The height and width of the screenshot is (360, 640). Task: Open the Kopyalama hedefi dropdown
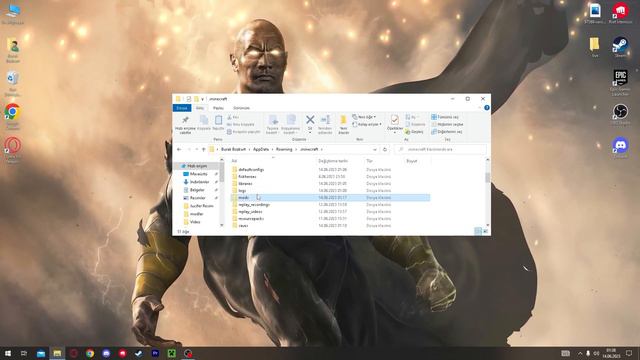click(x=291, y=124)
